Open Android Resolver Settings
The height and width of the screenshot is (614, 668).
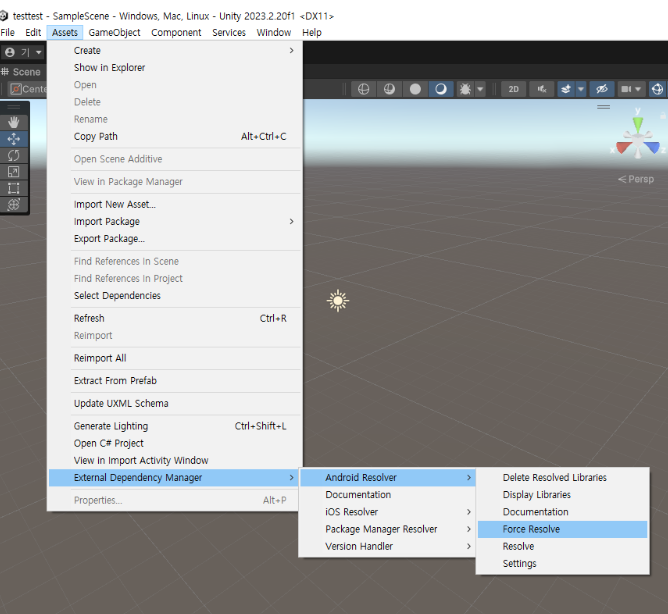562,563
